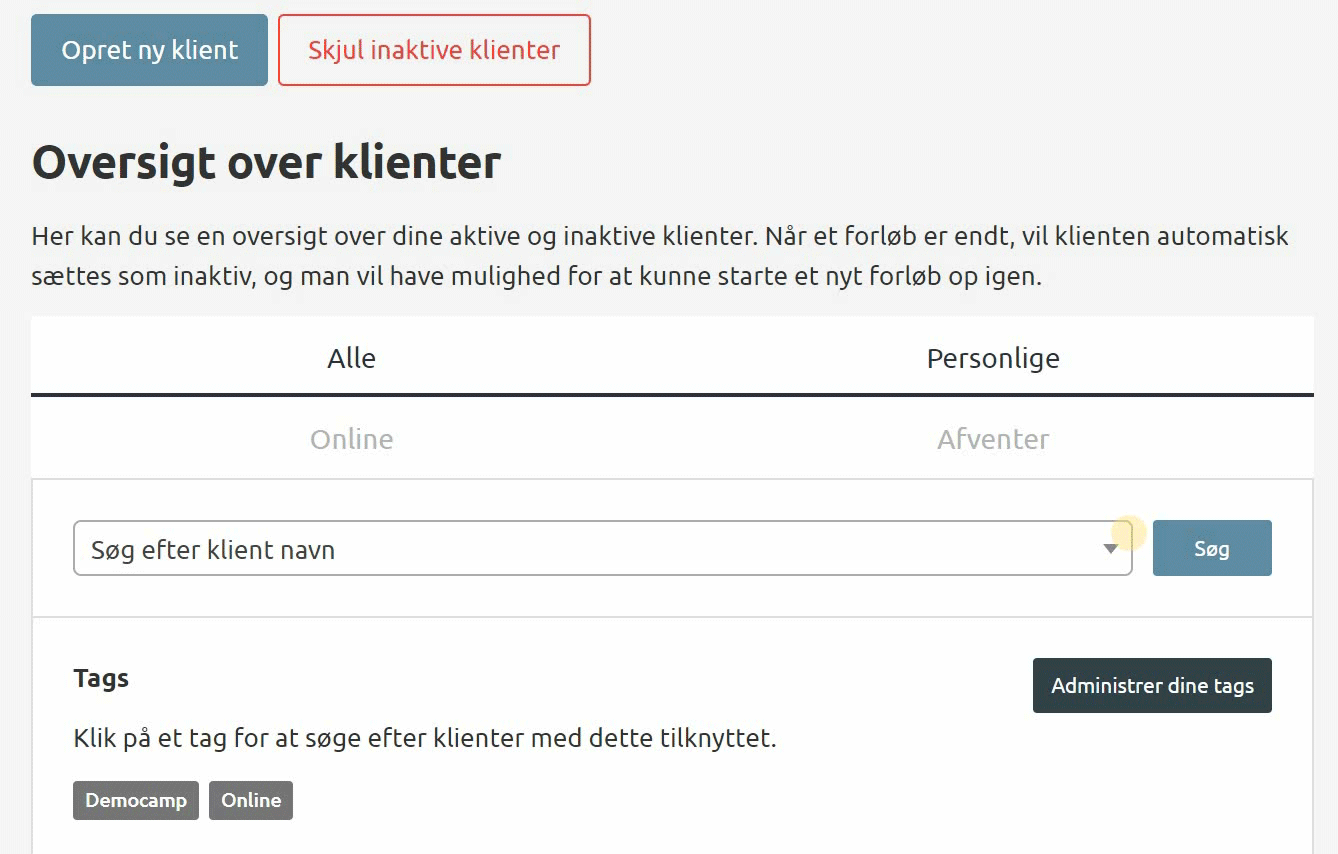Click the dark underline beneath Alle tab

tap(351, 394)
